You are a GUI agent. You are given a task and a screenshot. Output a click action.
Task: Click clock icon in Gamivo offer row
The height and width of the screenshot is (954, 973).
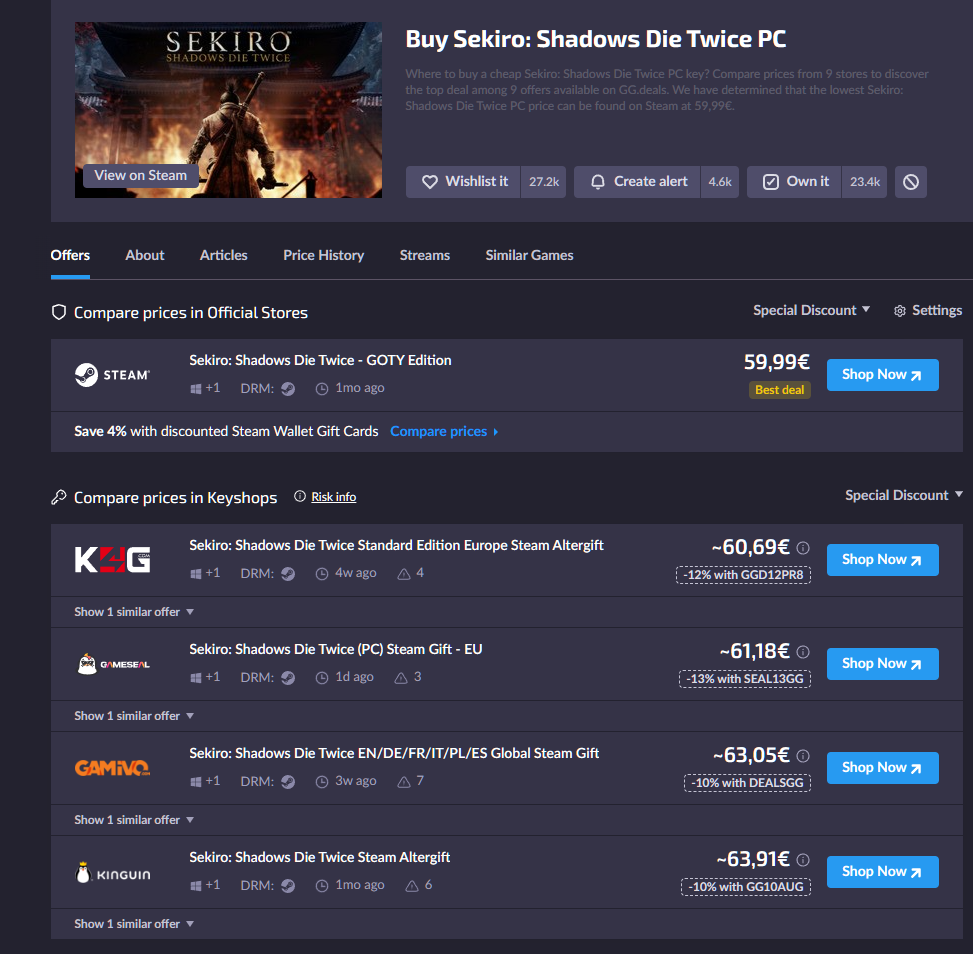(x=321, y=781)
